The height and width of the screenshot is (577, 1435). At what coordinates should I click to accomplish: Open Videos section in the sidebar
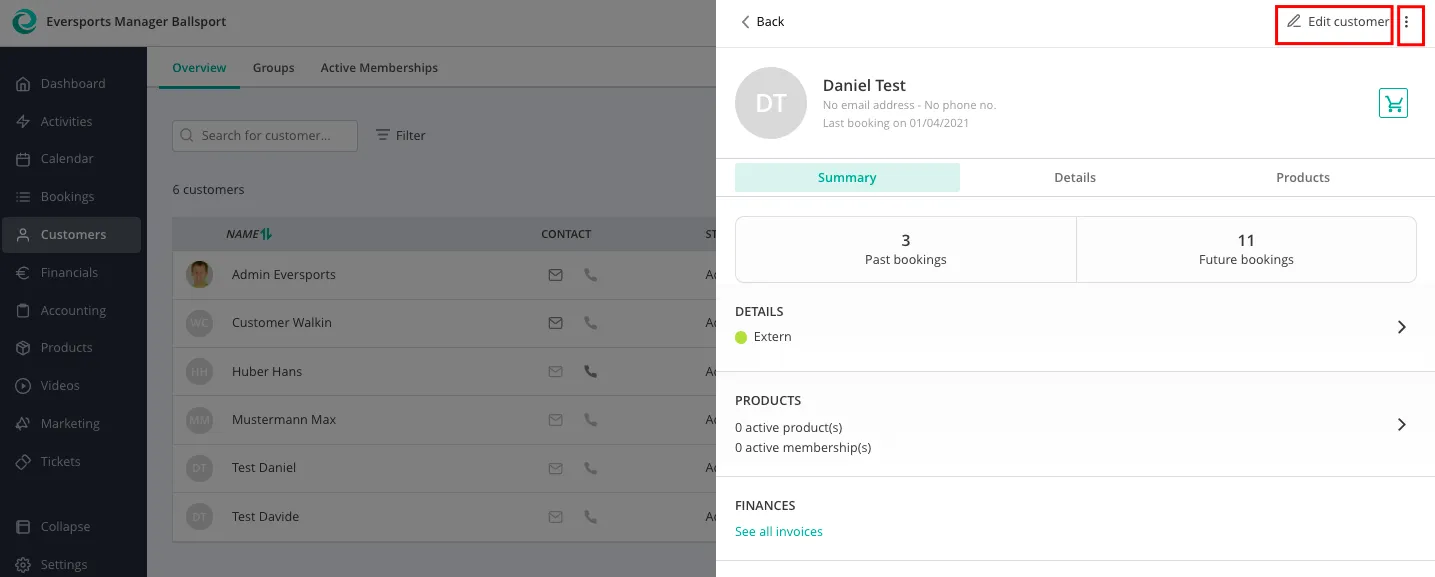pos(60,386)
